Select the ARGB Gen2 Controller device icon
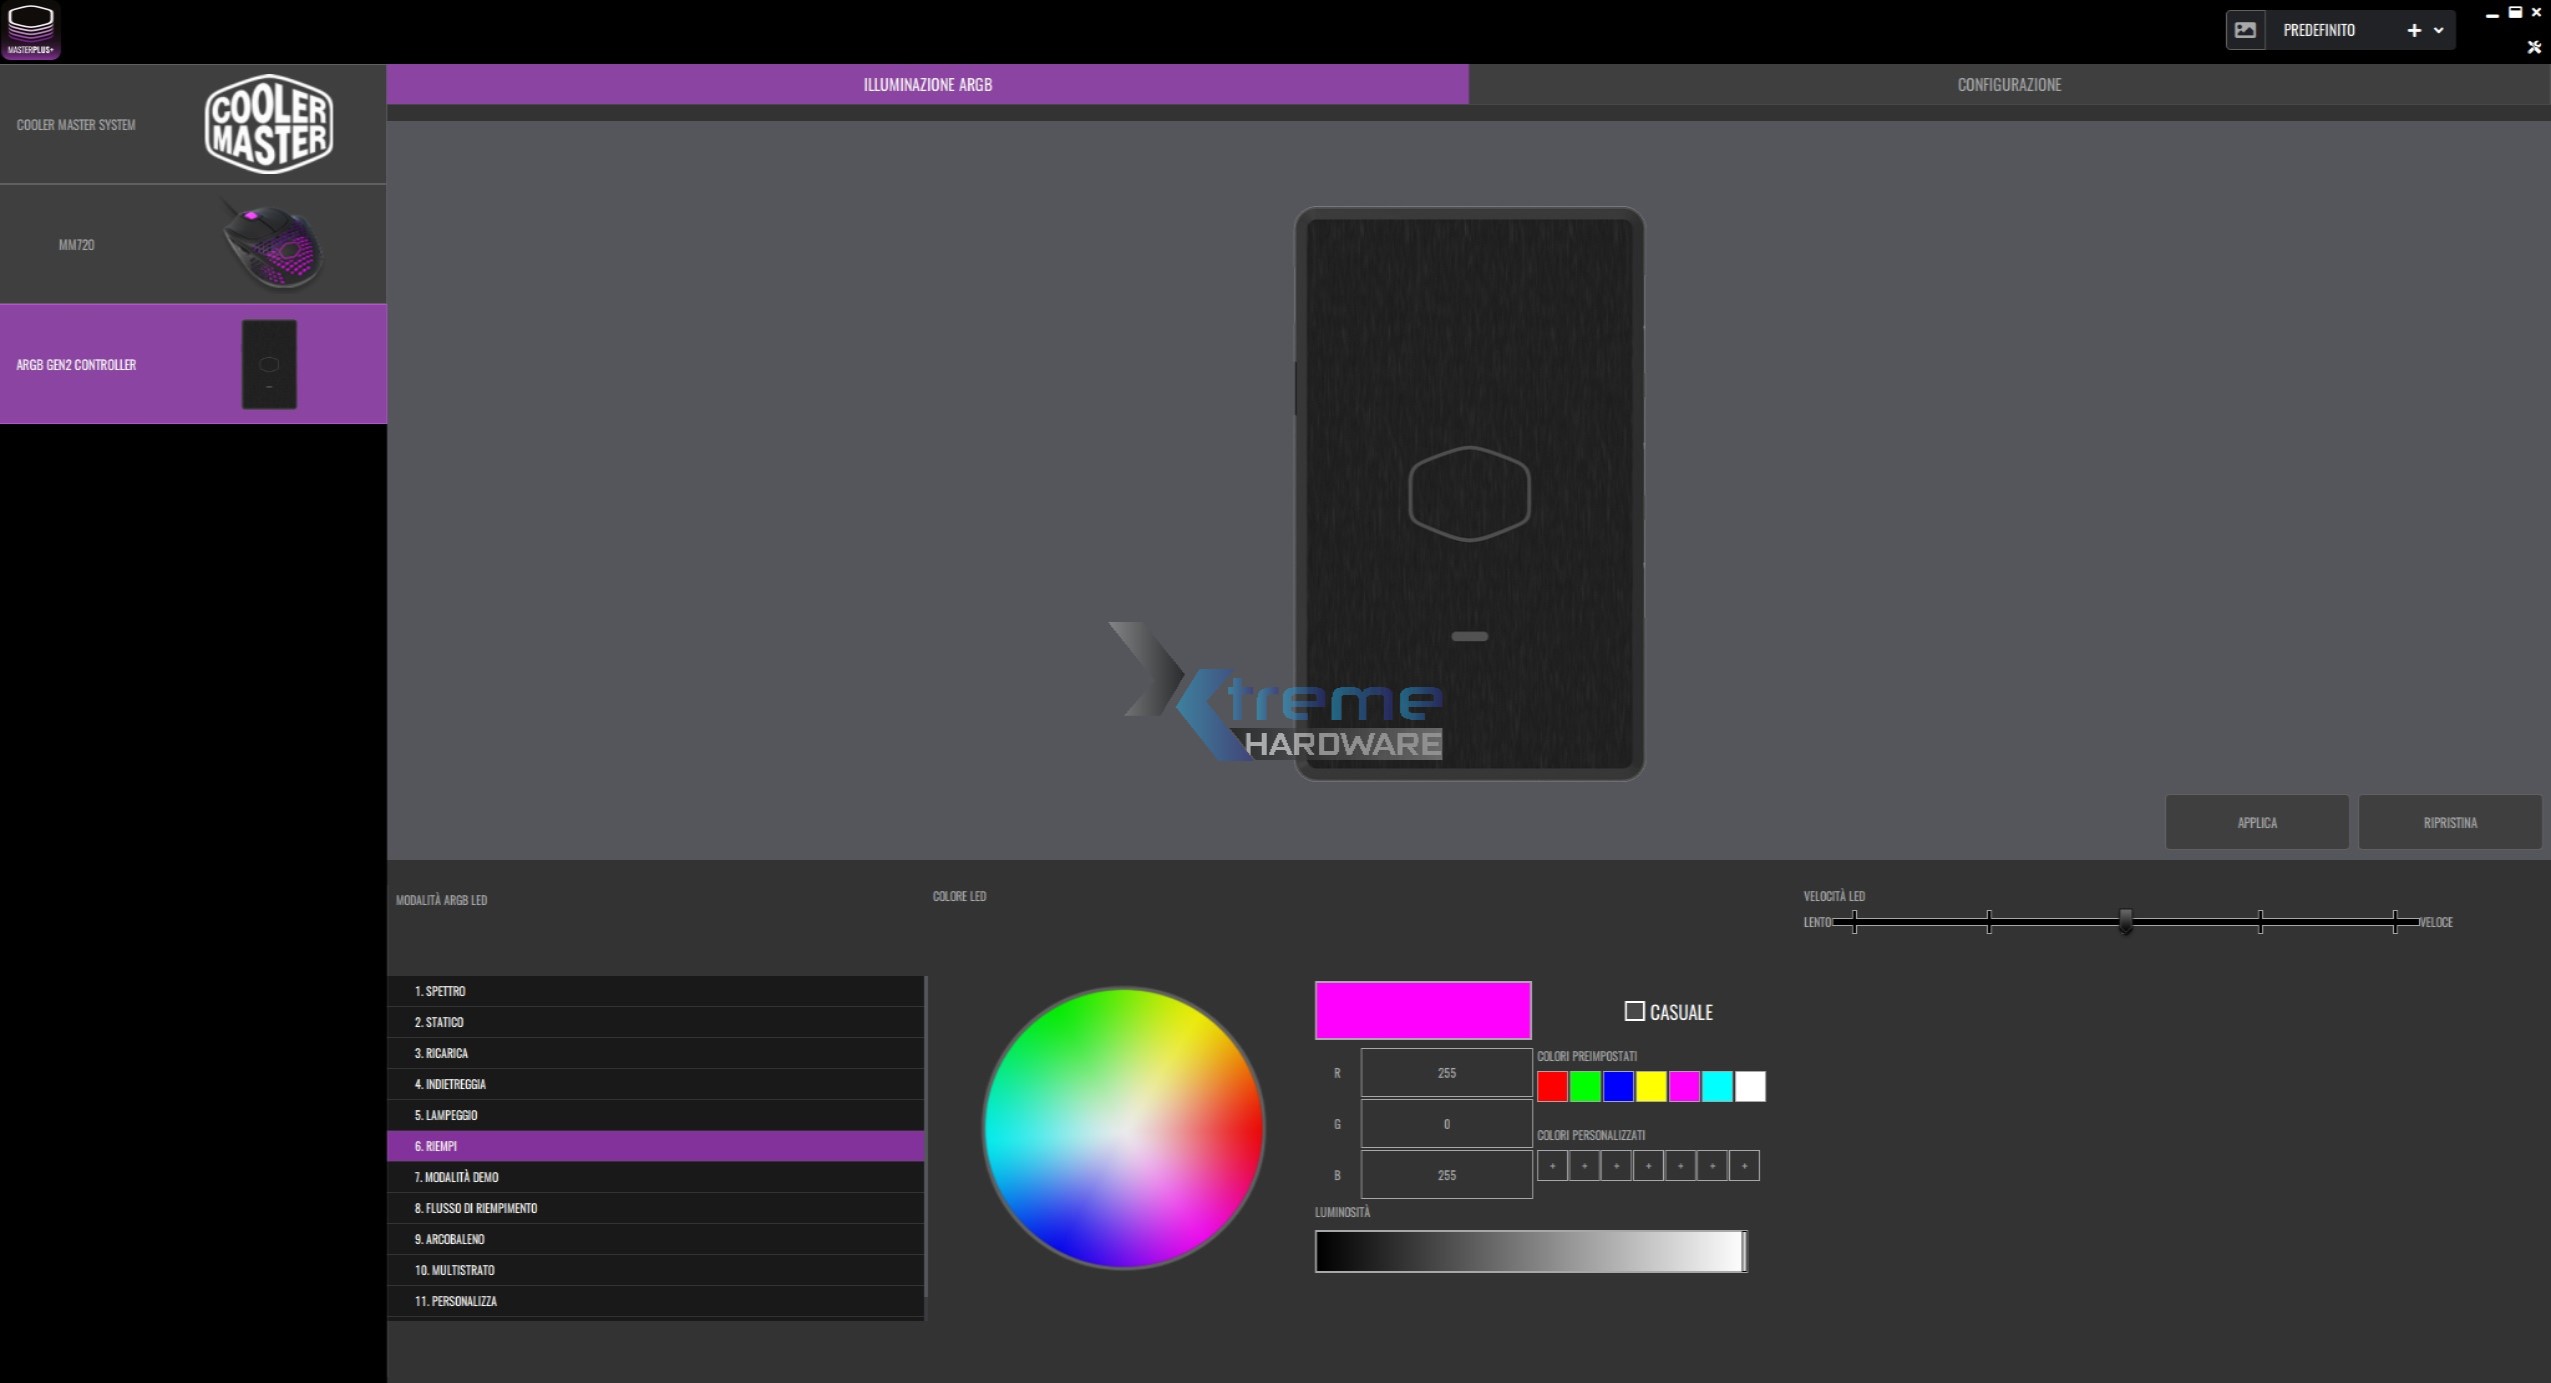This screenshot has width=2551, height=1383. [269, 364]
